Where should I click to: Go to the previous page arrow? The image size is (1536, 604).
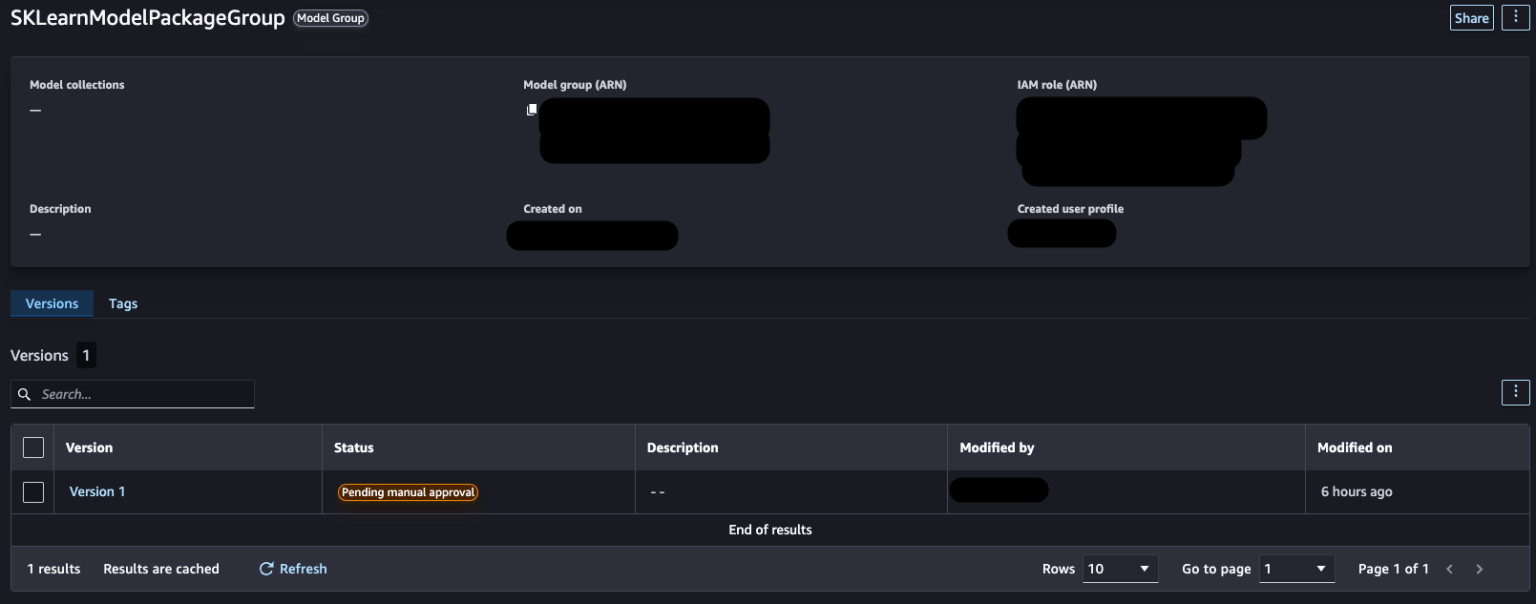coord(1449,569)
